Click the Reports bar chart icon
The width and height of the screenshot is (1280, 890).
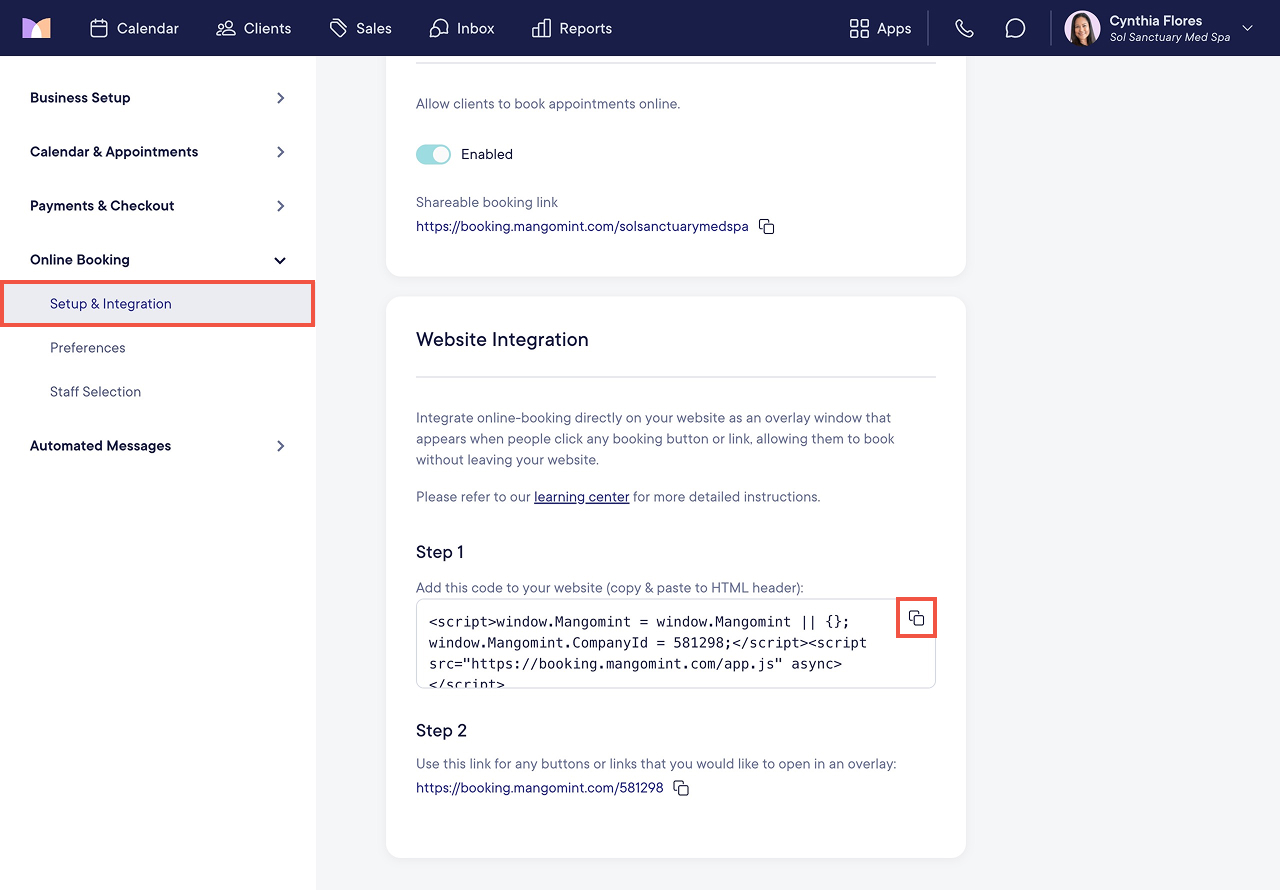coord(542,28)
